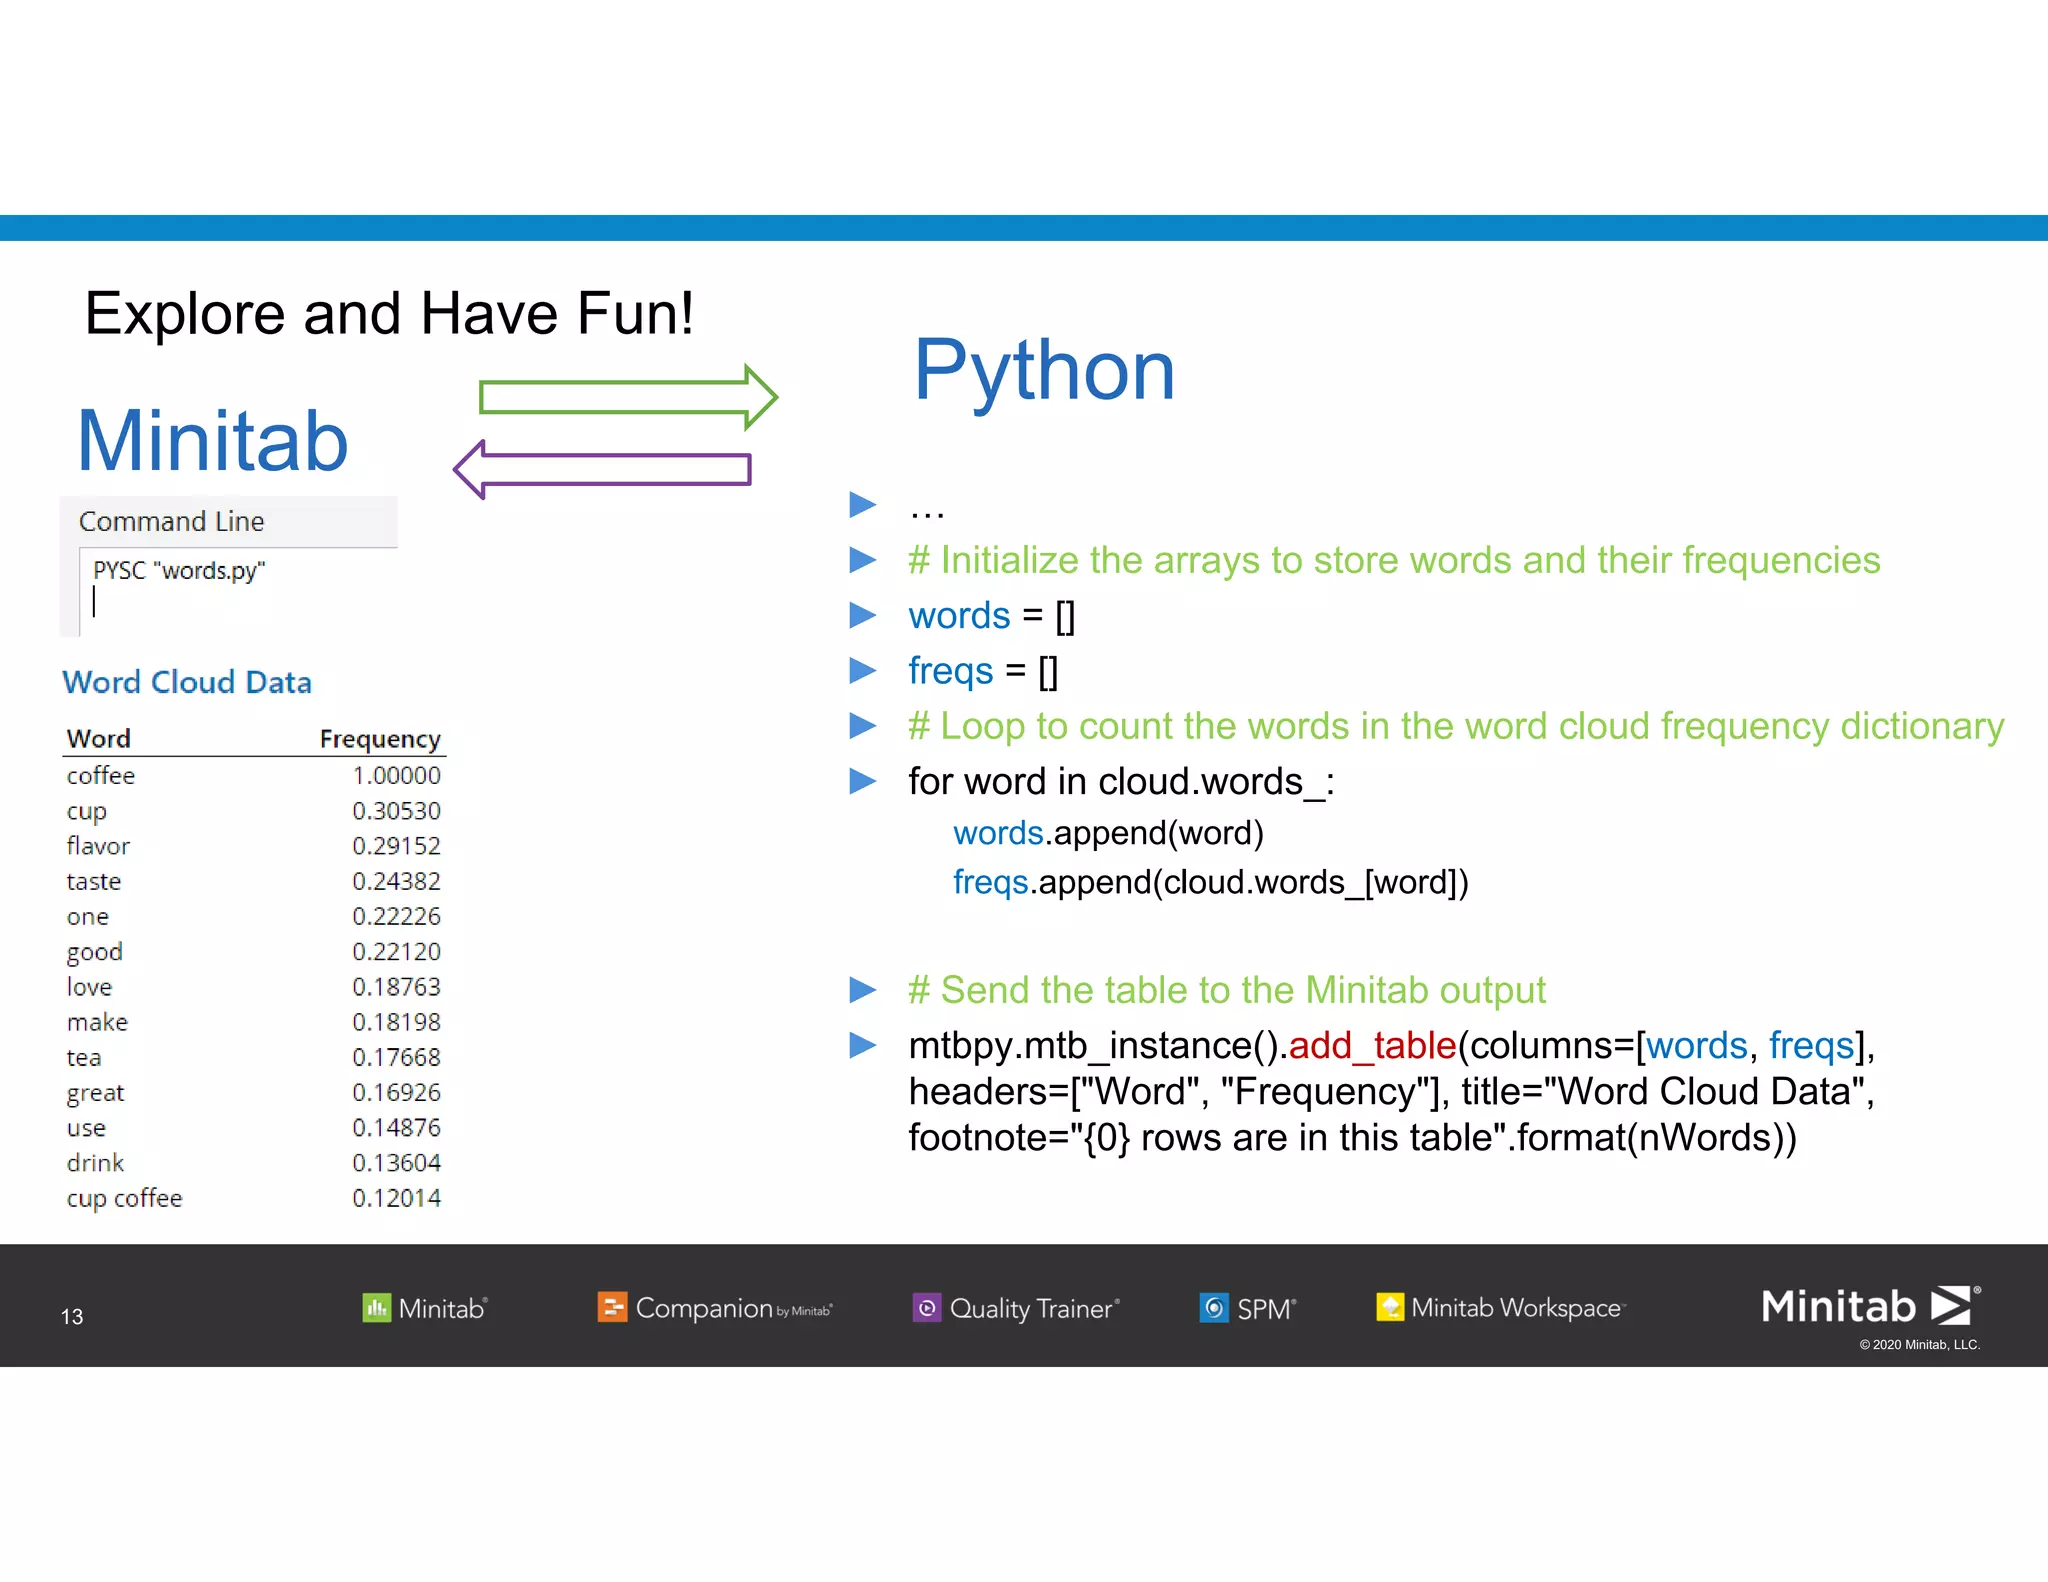Viewport: 2048px width, 1582px height.
Task: Click the 'Word Cloud Data' table title
Action: click(x=187, y=682)
